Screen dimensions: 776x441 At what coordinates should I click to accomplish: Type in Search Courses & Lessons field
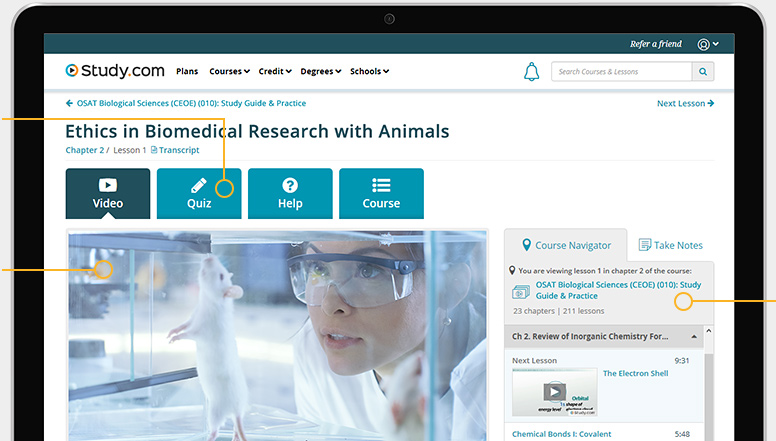click(x=621, y=72)
